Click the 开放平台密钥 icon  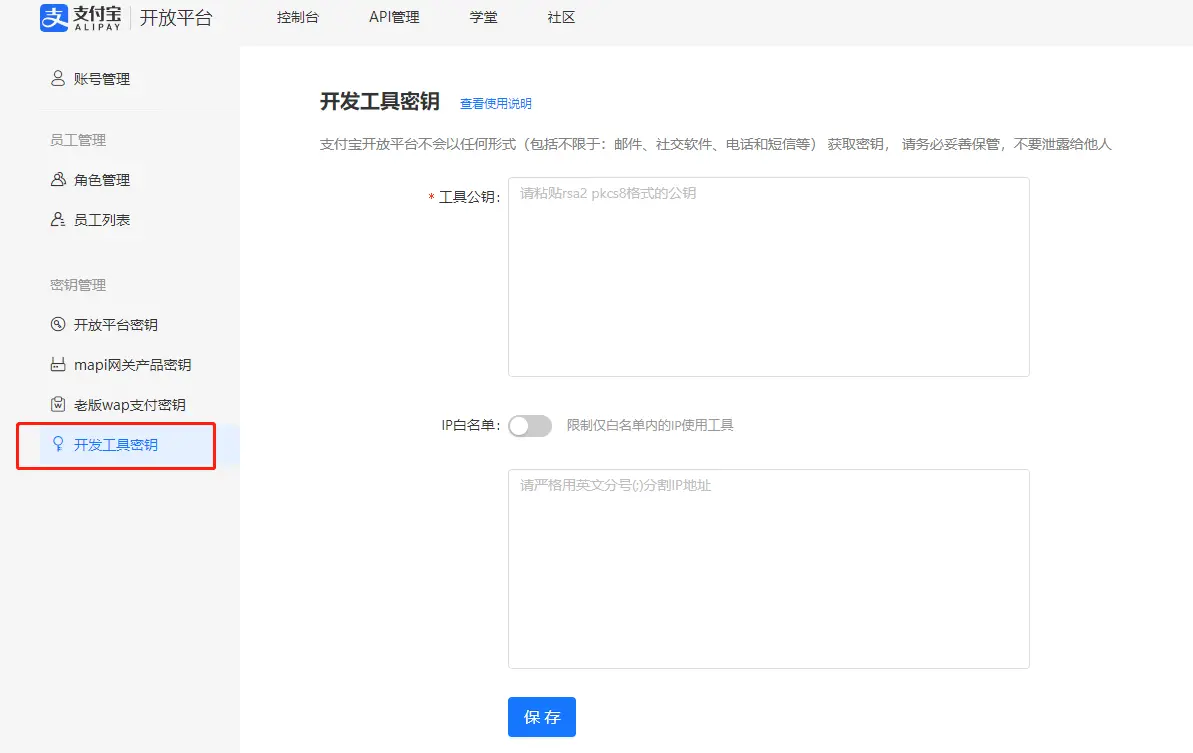58,324
